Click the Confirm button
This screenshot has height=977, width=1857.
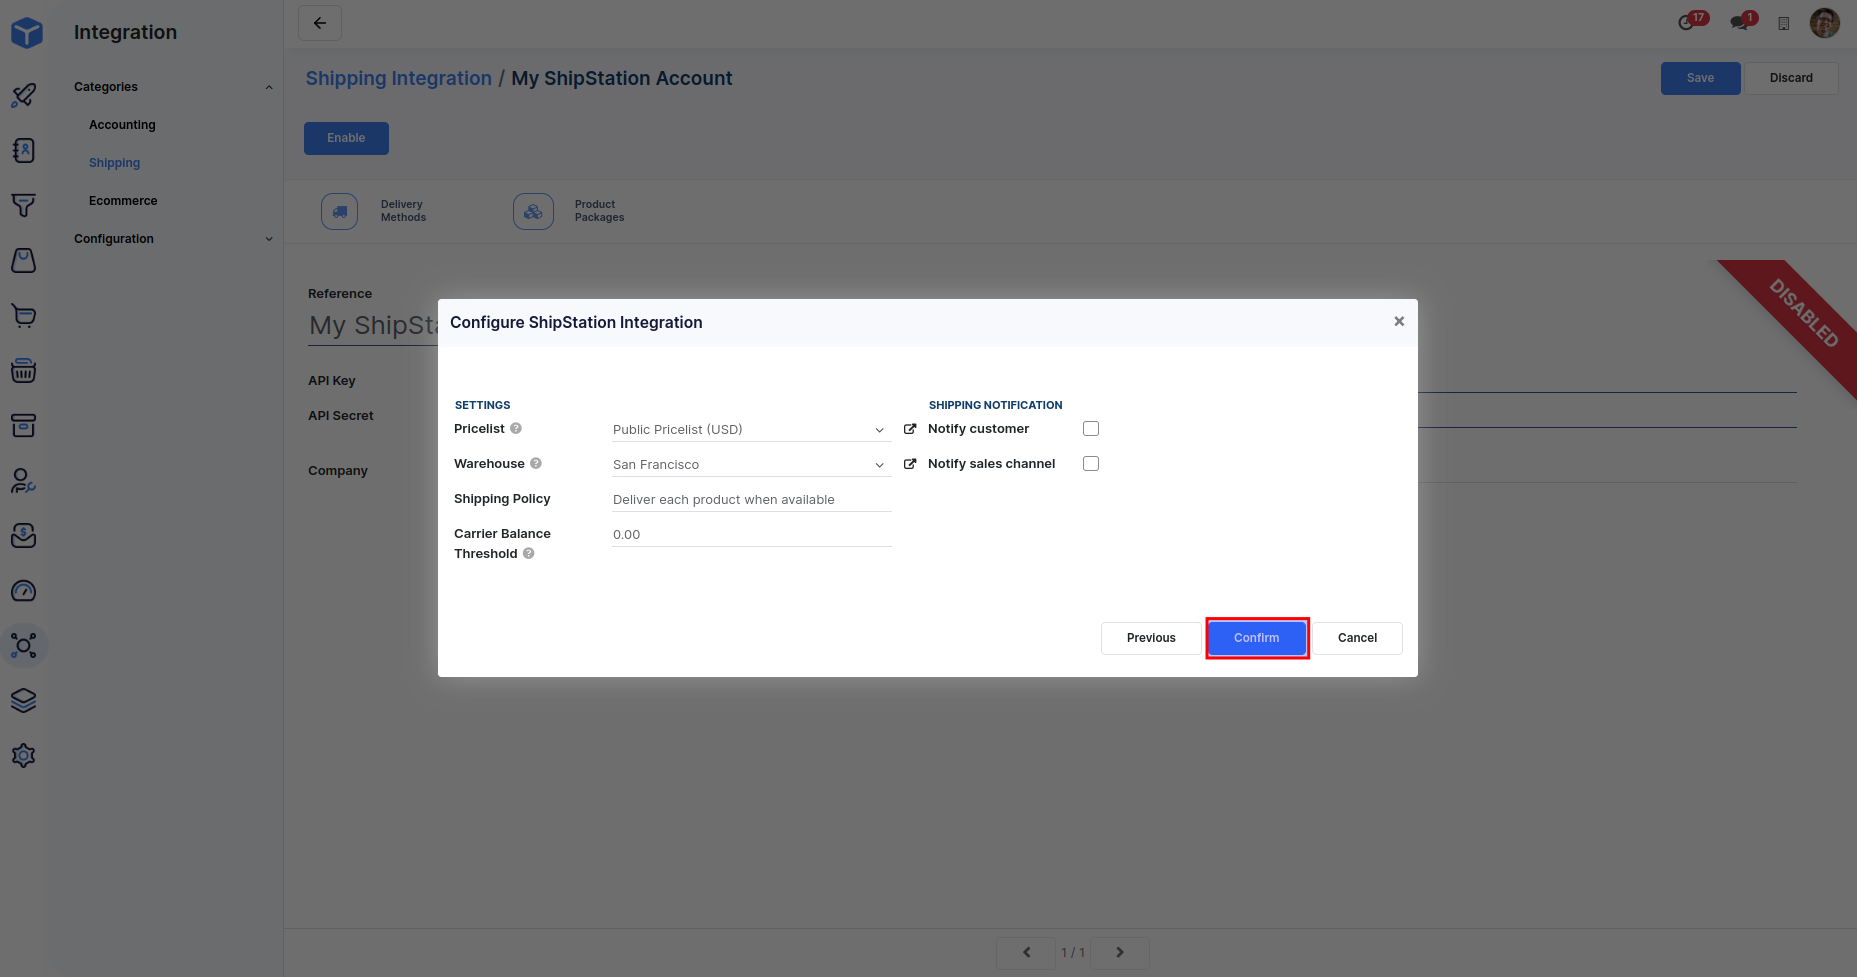[1256, 638]
